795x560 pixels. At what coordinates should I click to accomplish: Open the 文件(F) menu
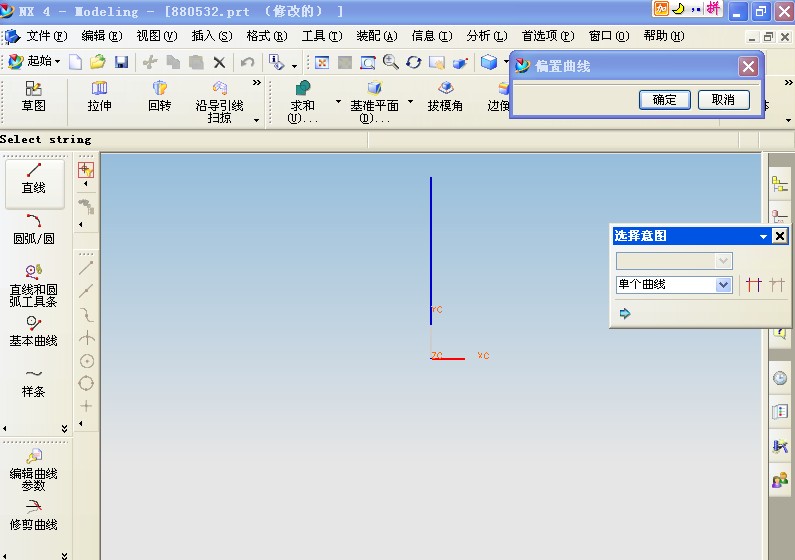point(47,36)
